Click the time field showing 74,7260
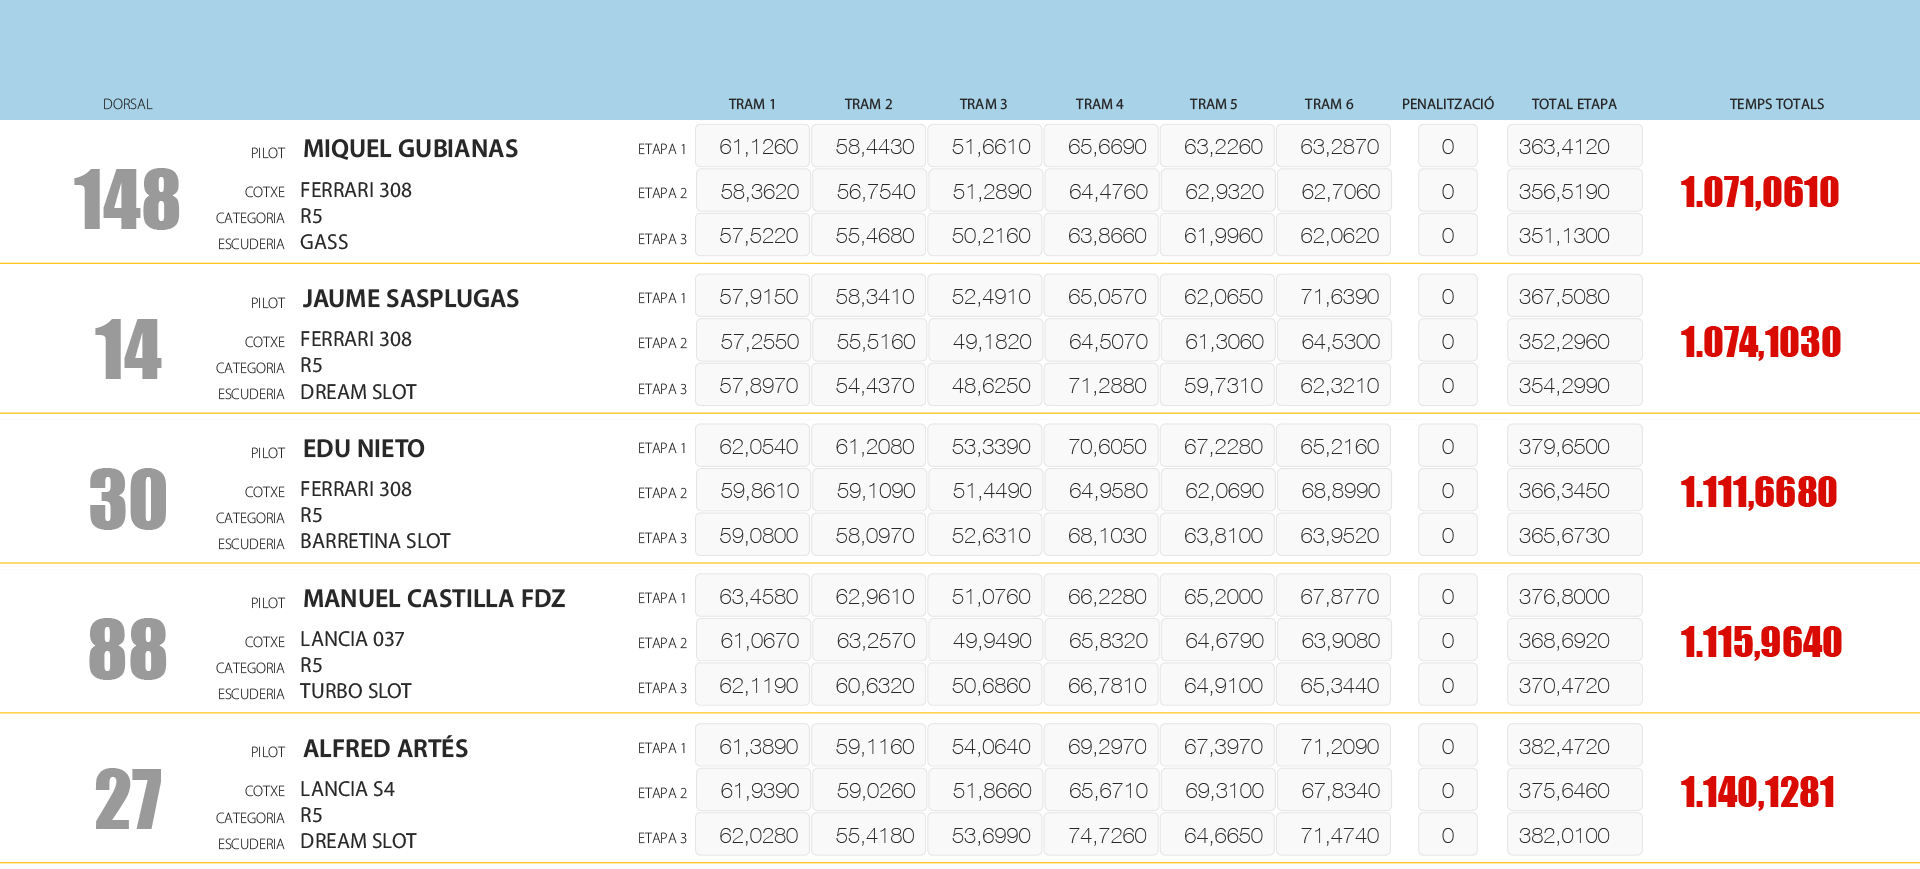Screen dimensions: 1920x869 point(1106,836)
